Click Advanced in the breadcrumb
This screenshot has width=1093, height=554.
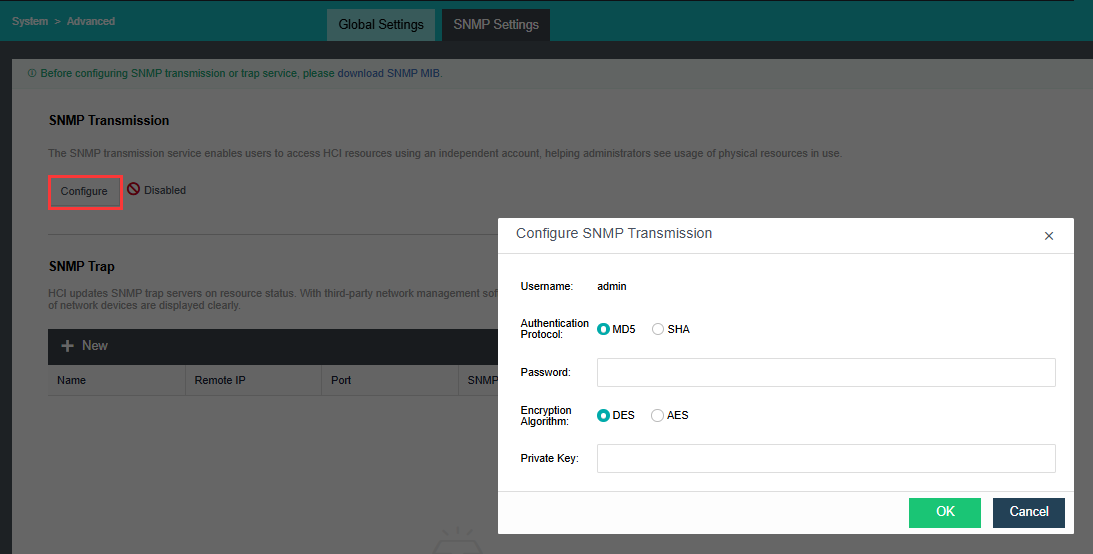(91, 21)
